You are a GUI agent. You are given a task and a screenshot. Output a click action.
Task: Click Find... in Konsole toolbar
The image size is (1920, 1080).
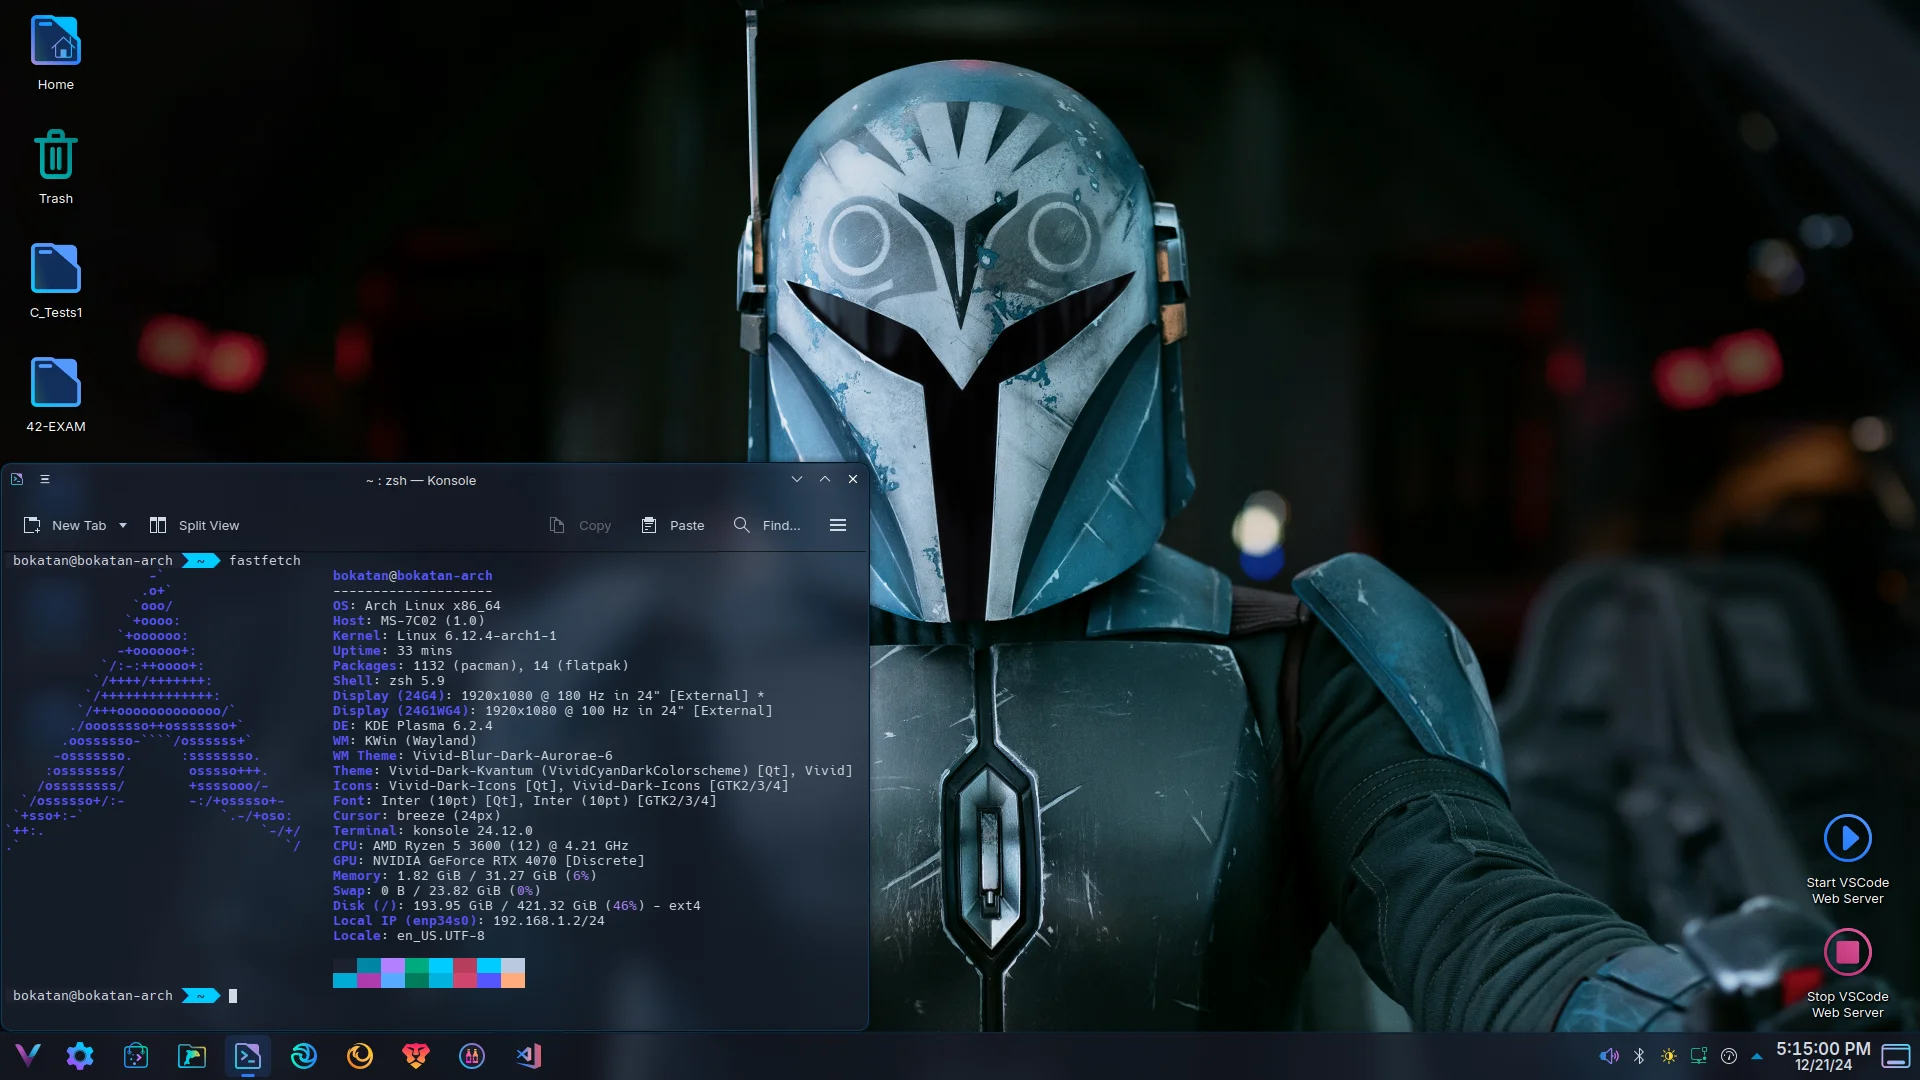pyautogui.click(x=767, y=525)
